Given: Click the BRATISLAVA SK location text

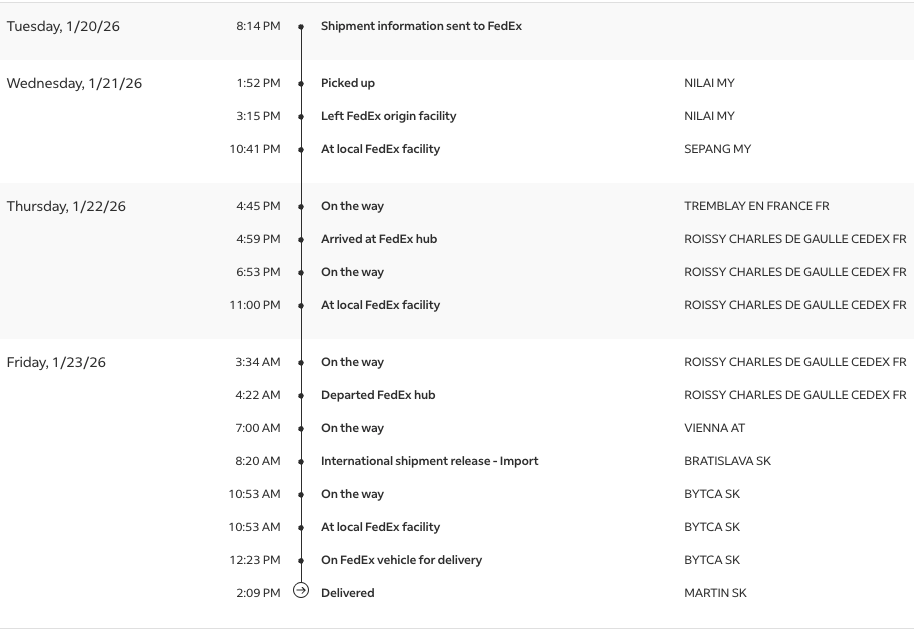Looking at the screenshot, I should [x=727, y=461].
